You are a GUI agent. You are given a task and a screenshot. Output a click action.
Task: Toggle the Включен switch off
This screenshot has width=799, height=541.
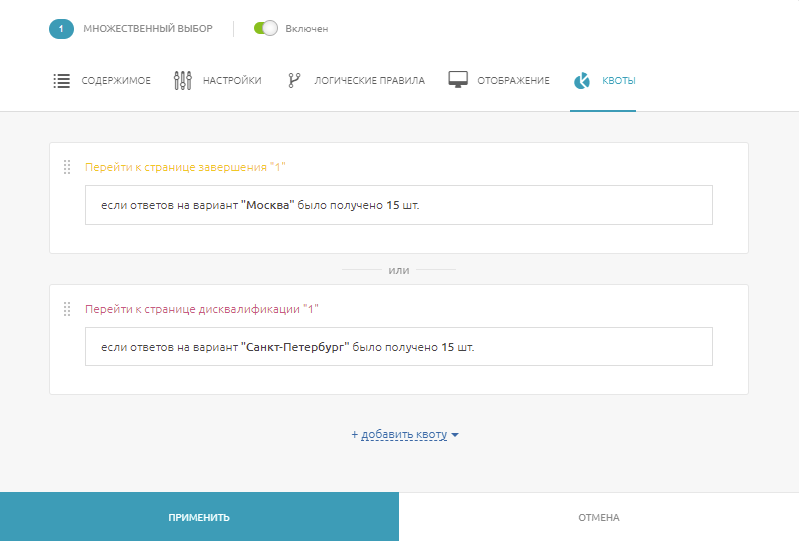265,28
